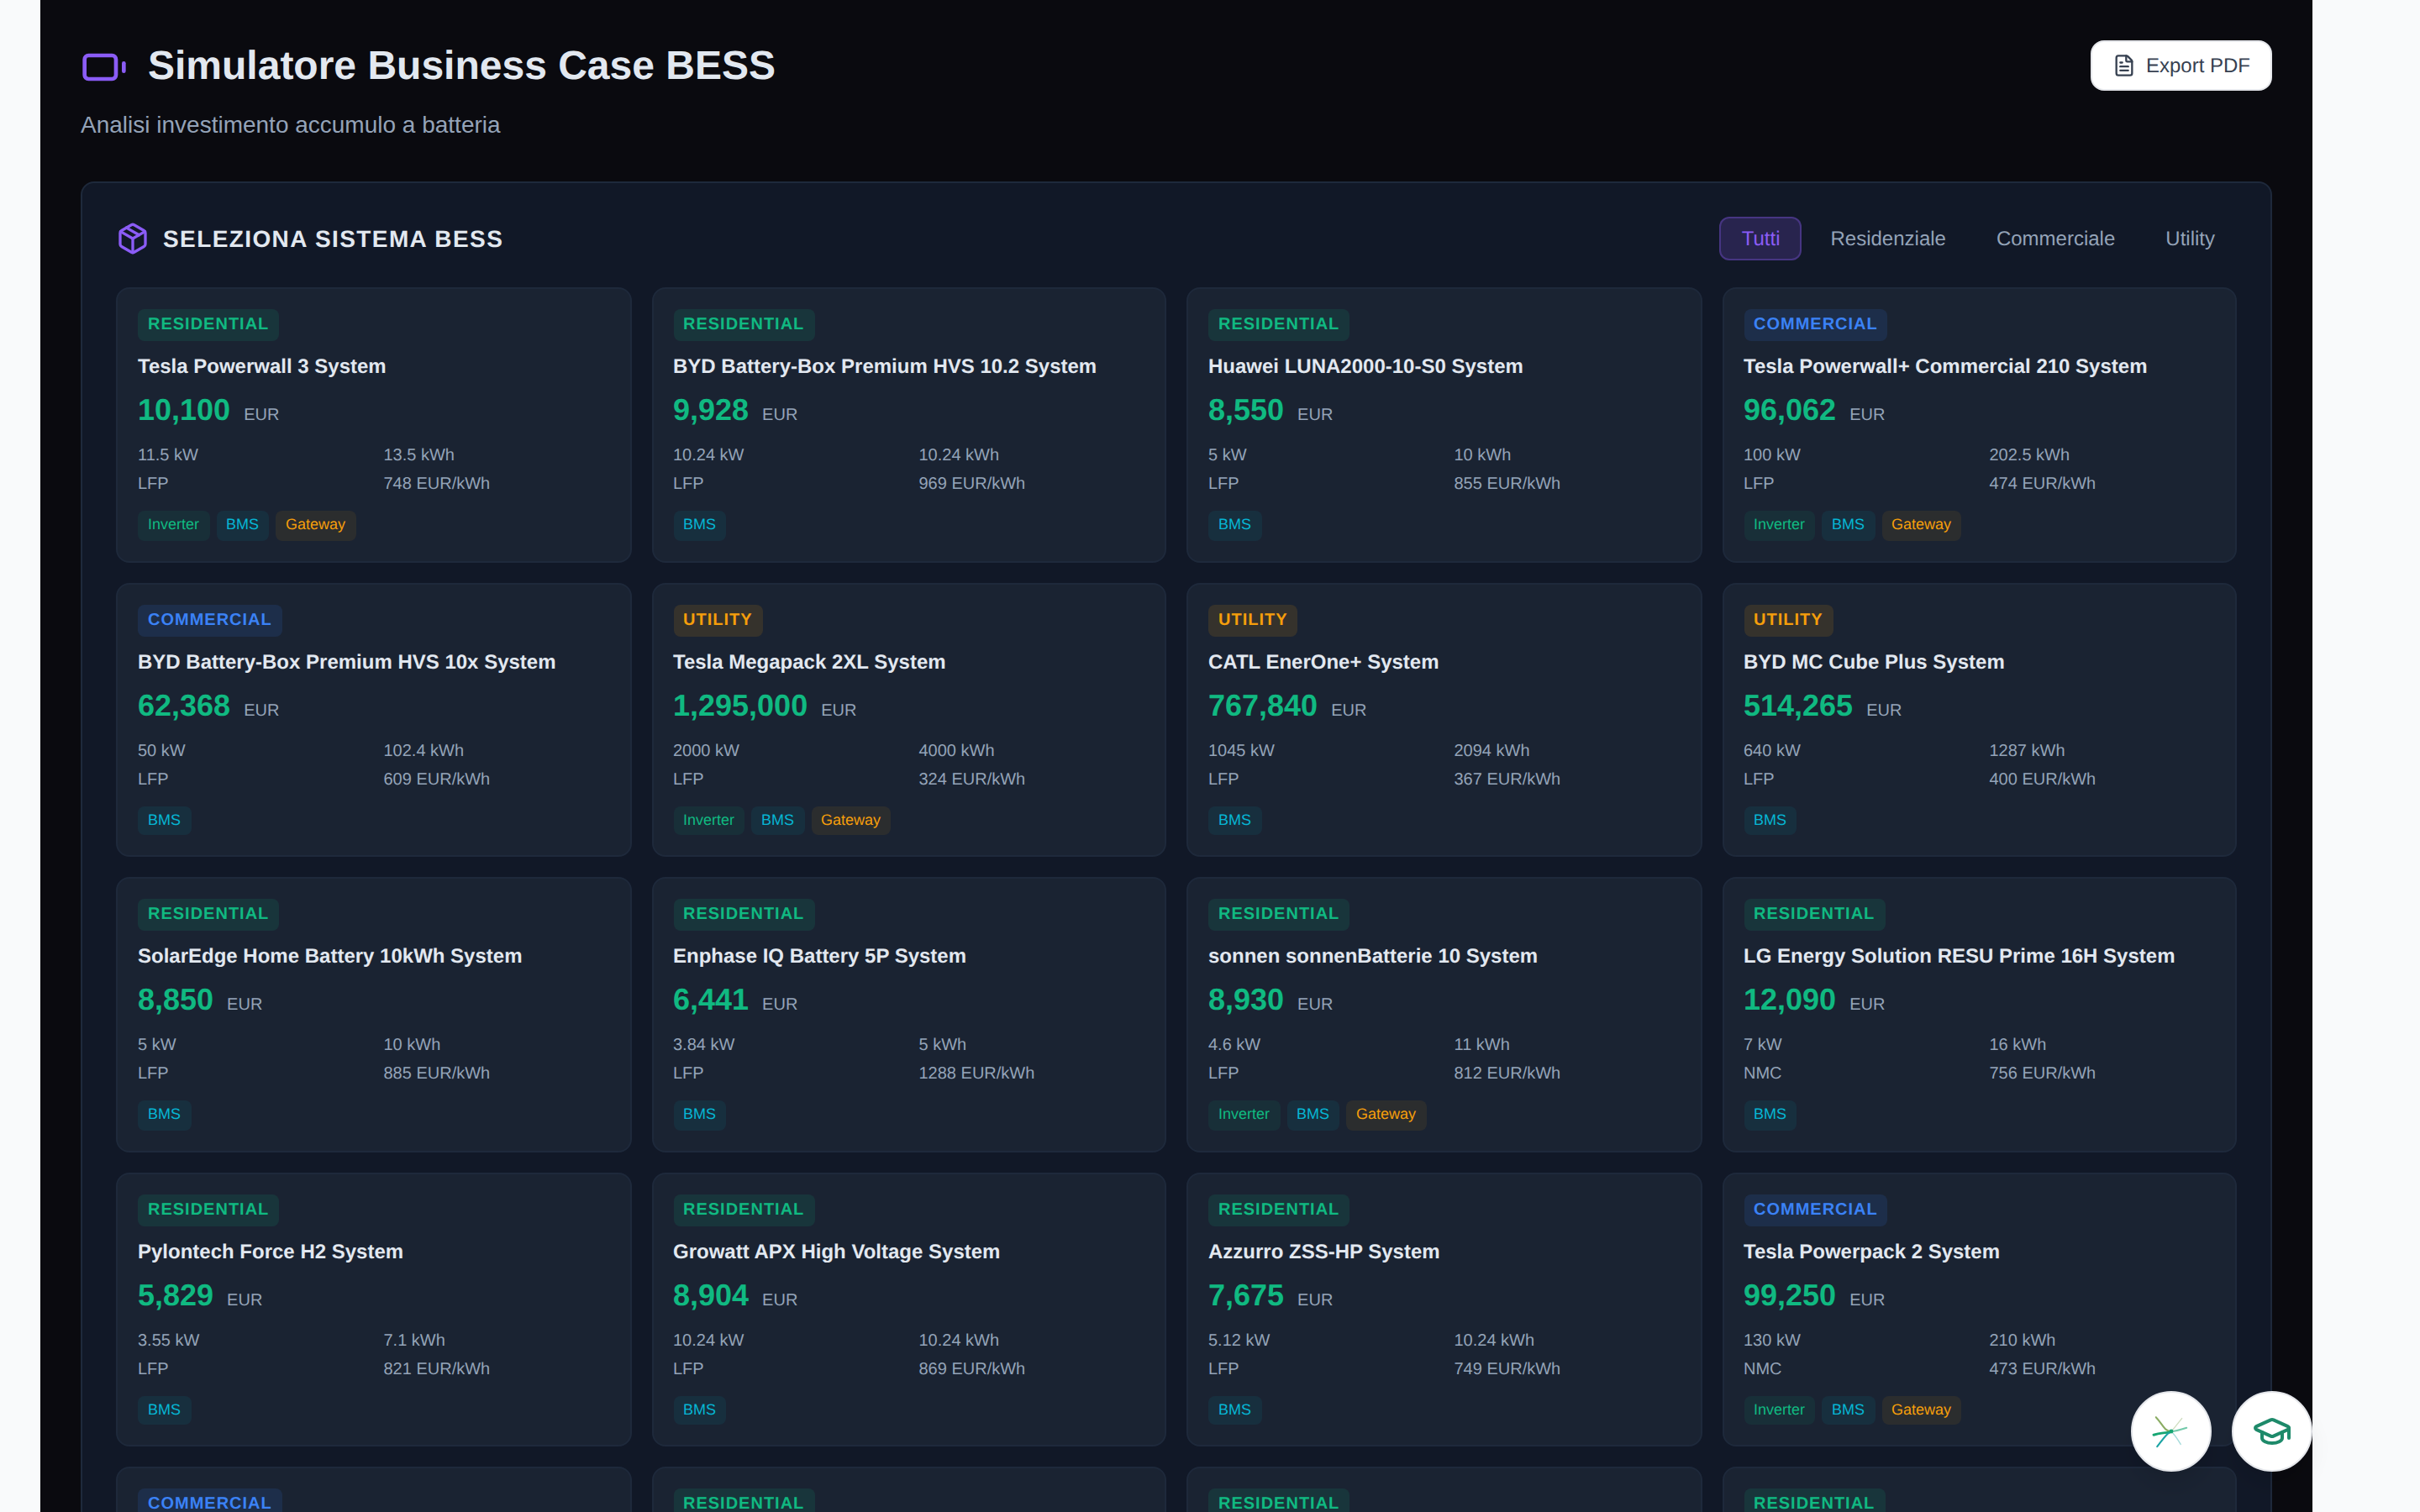Open the floating teal spark assistant button

[2170, 1431]
